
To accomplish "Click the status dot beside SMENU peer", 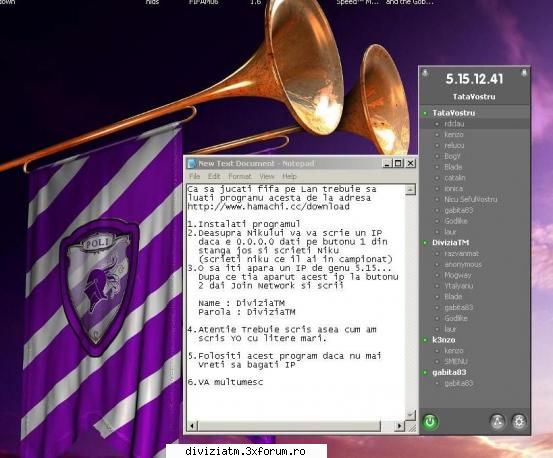I will click(437, 361).
